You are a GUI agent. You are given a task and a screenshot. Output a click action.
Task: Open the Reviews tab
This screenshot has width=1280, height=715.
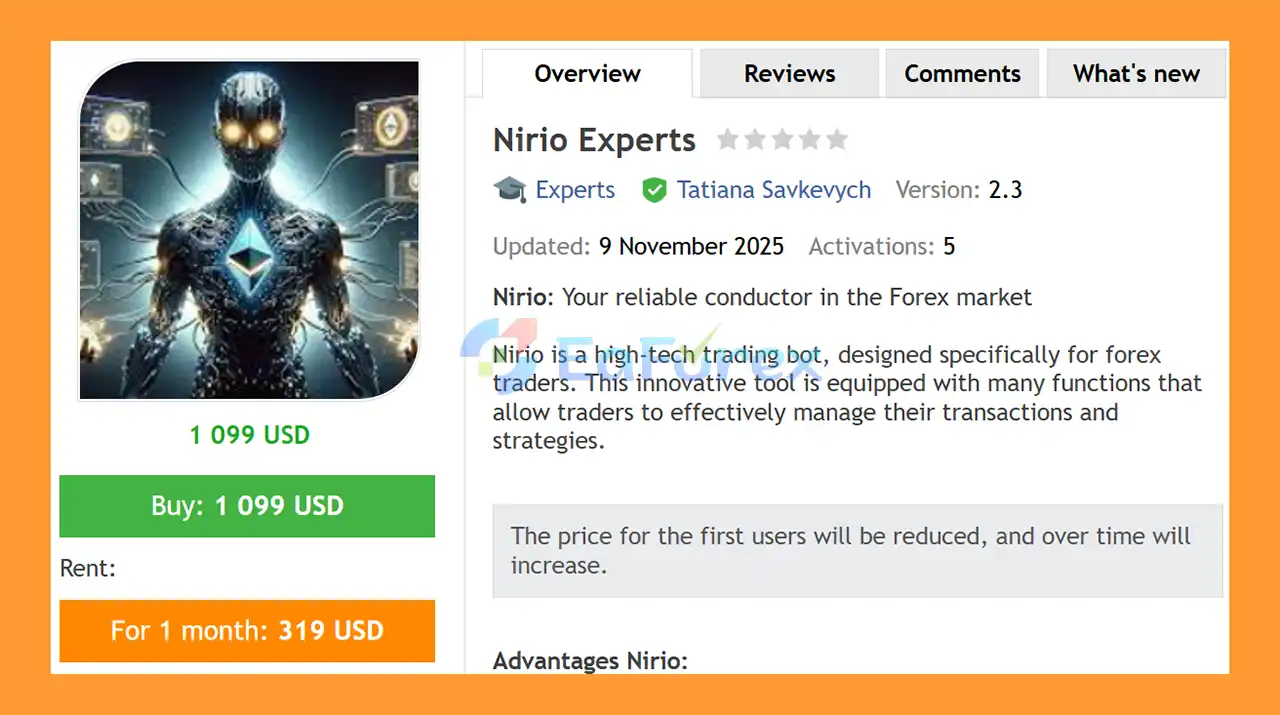[789, 74]
